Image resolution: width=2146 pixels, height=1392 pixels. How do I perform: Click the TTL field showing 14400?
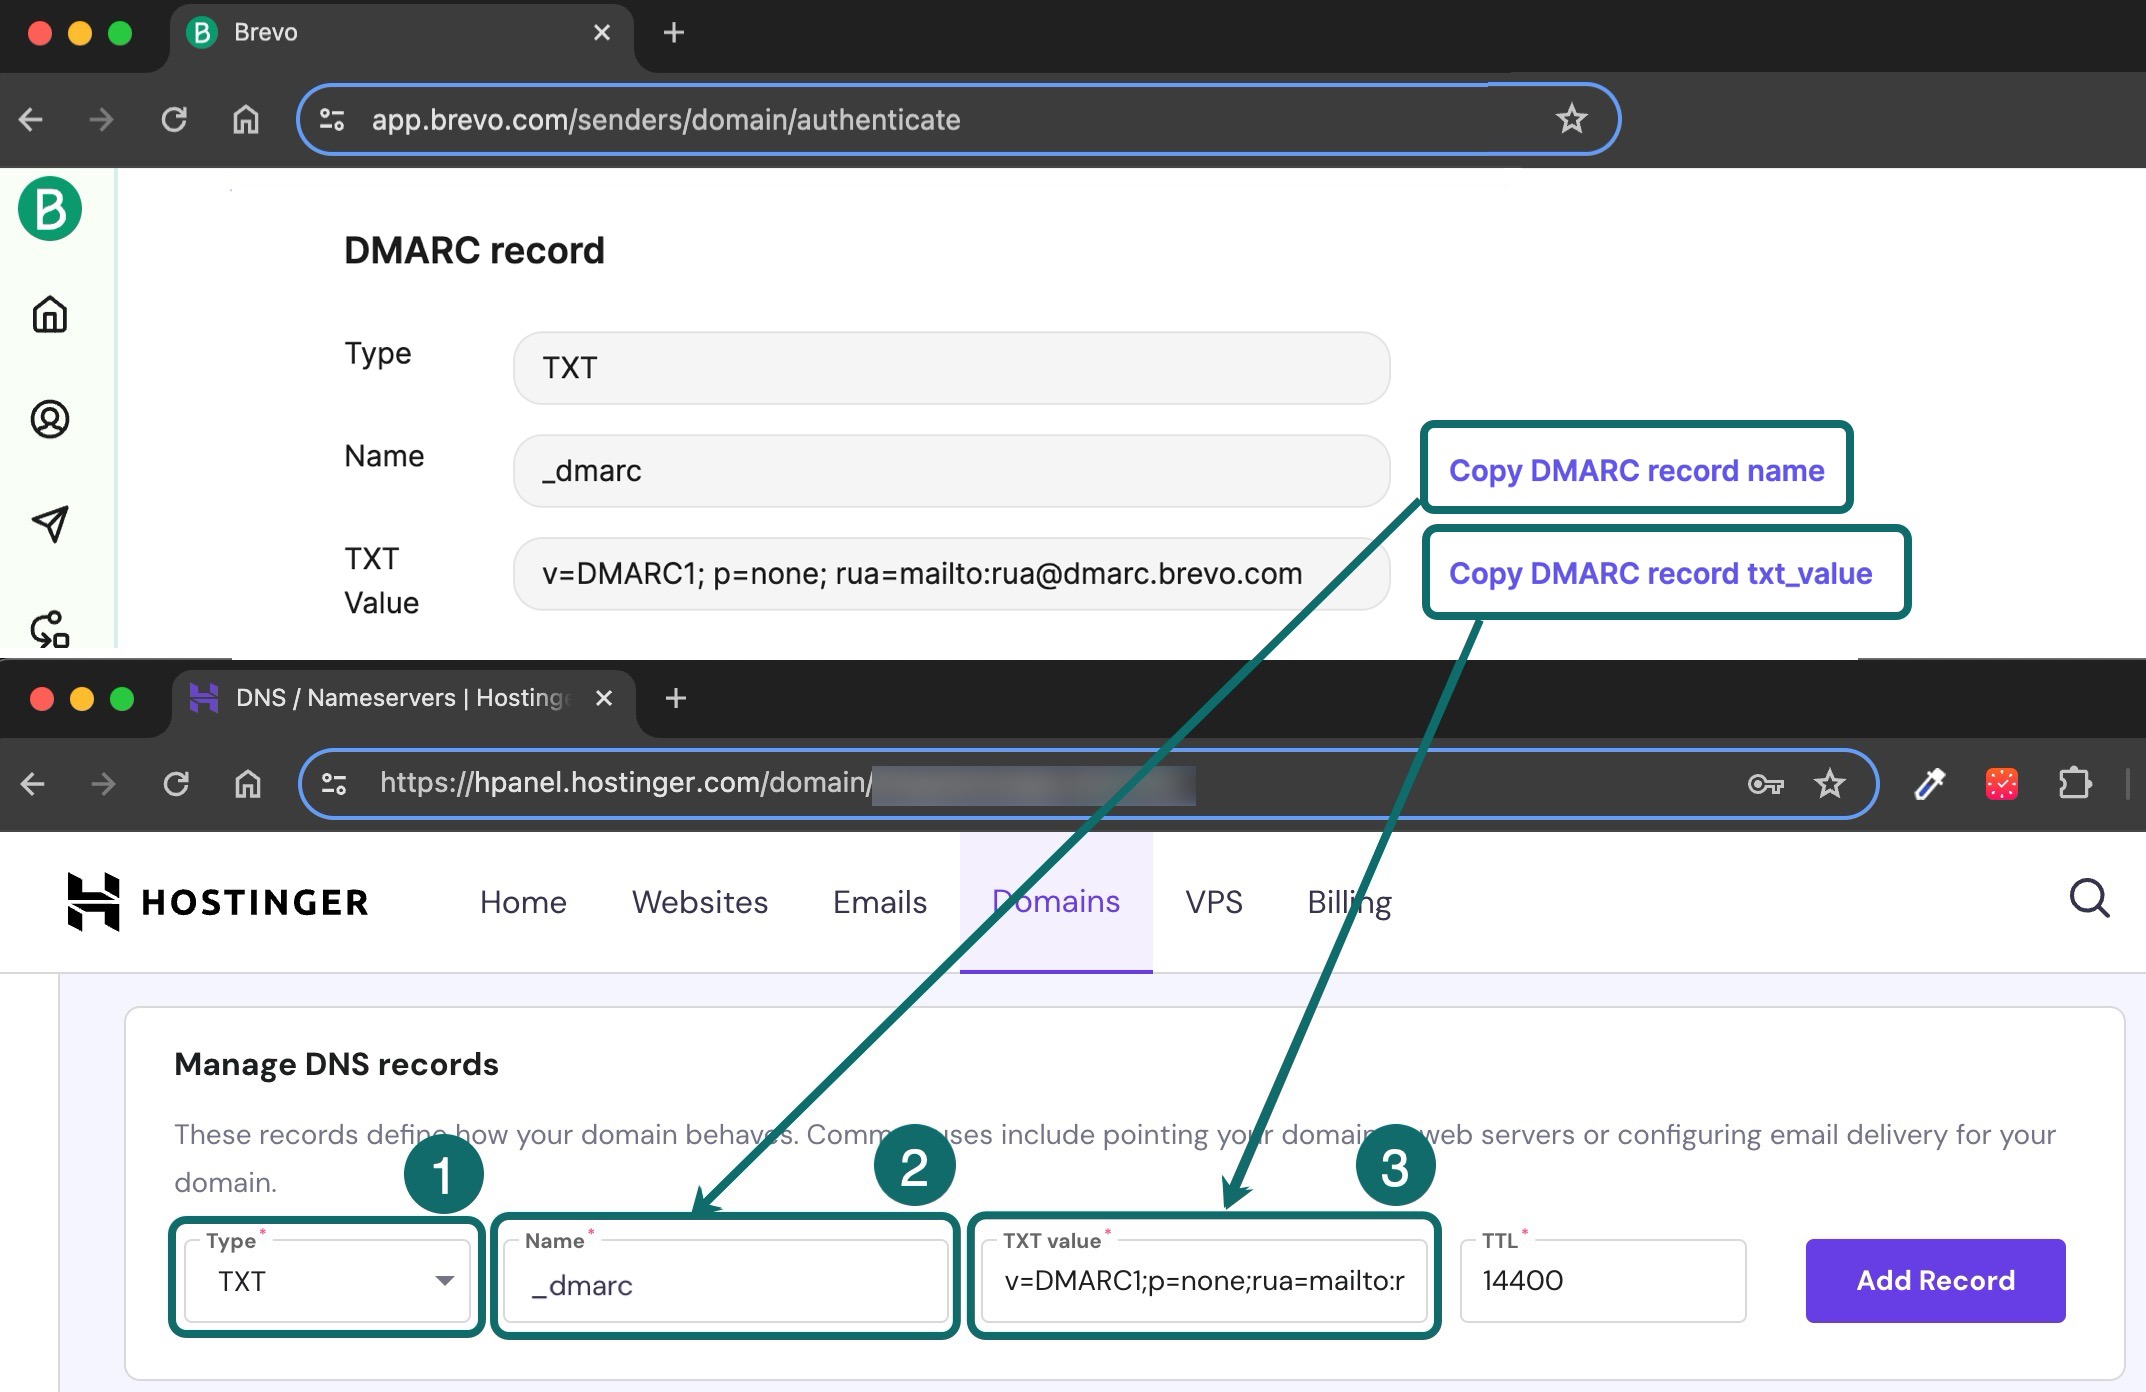pyautogui.click(x=1603, y=1281)
